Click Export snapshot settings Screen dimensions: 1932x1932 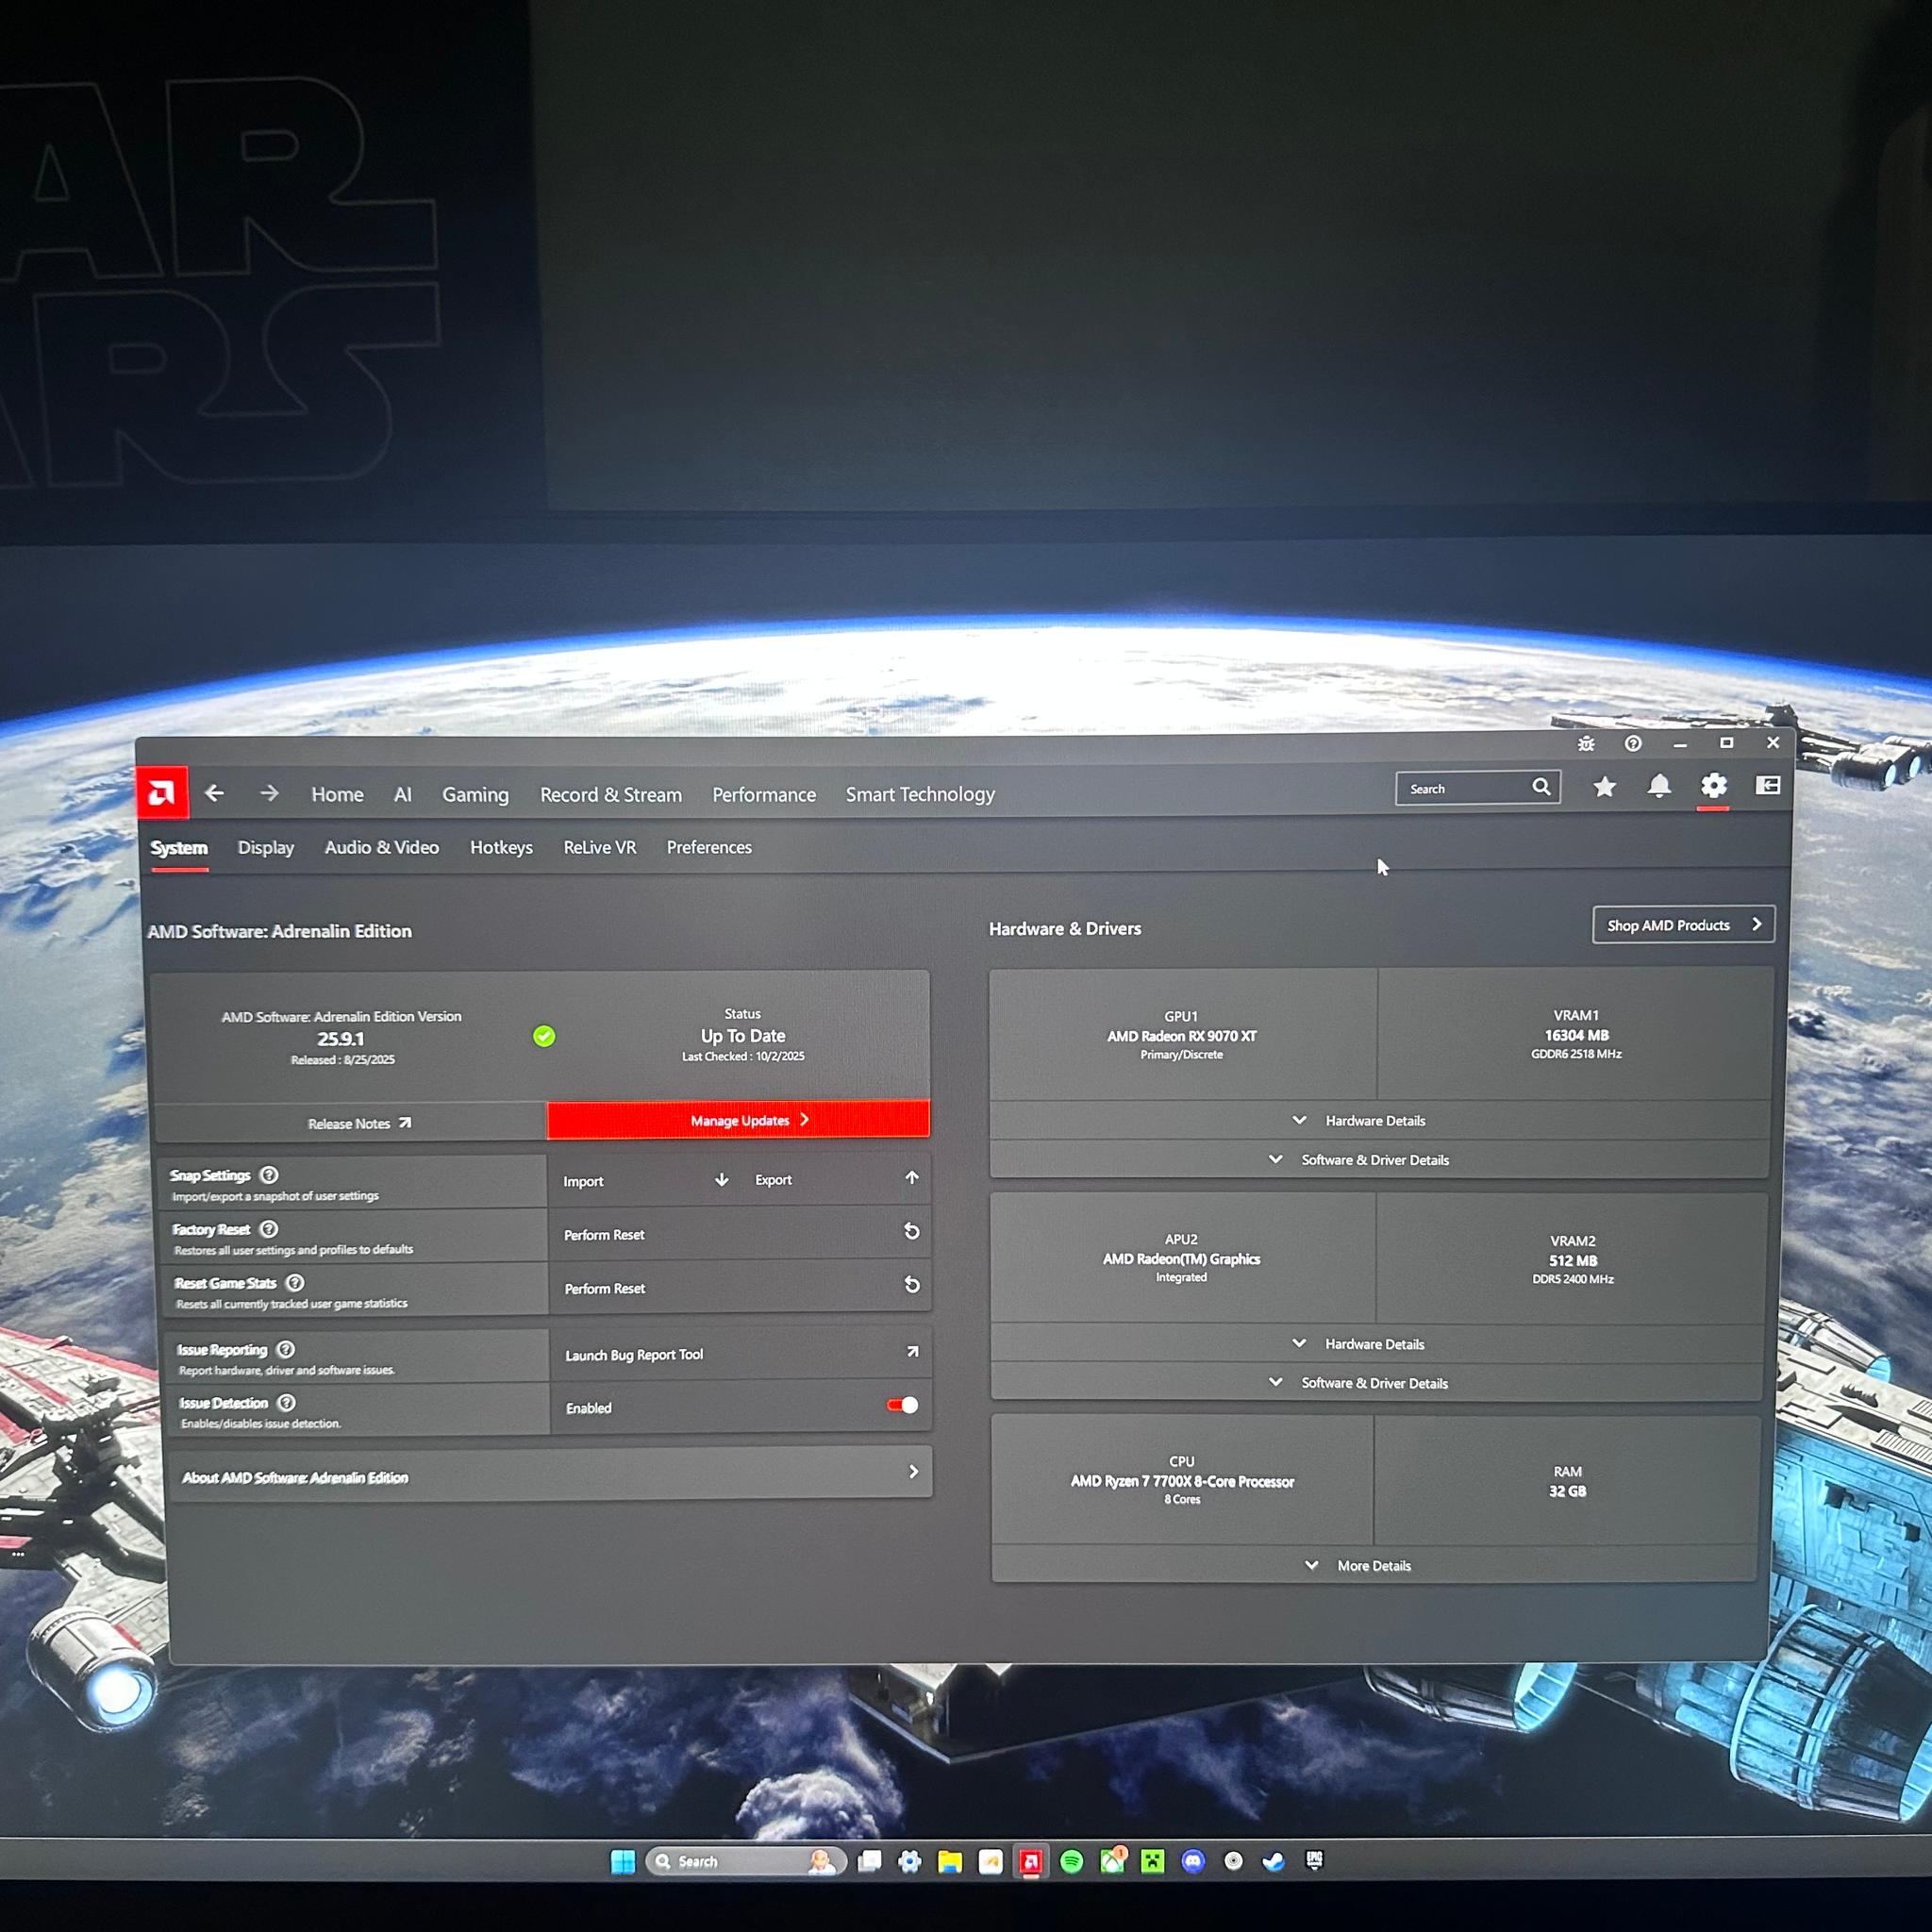pos(838,1179)
